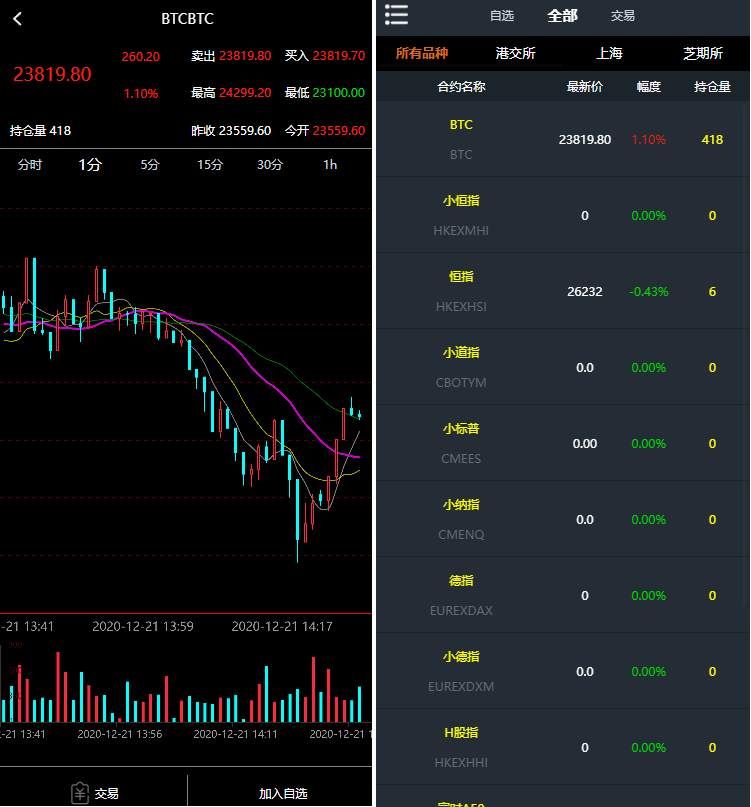Image resolution: width=751 pixels, height=807 pixels.
Task: Choose the 1h chart interval
Action: click(330, 165)
